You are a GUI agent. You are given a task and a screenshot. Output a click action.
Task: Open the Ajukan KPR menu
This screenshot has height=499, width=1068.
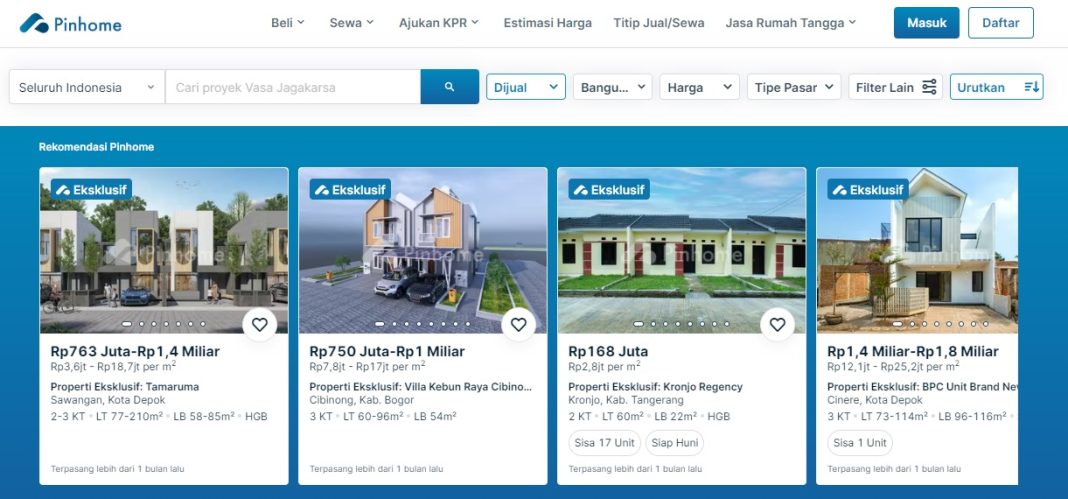[439, 22]
